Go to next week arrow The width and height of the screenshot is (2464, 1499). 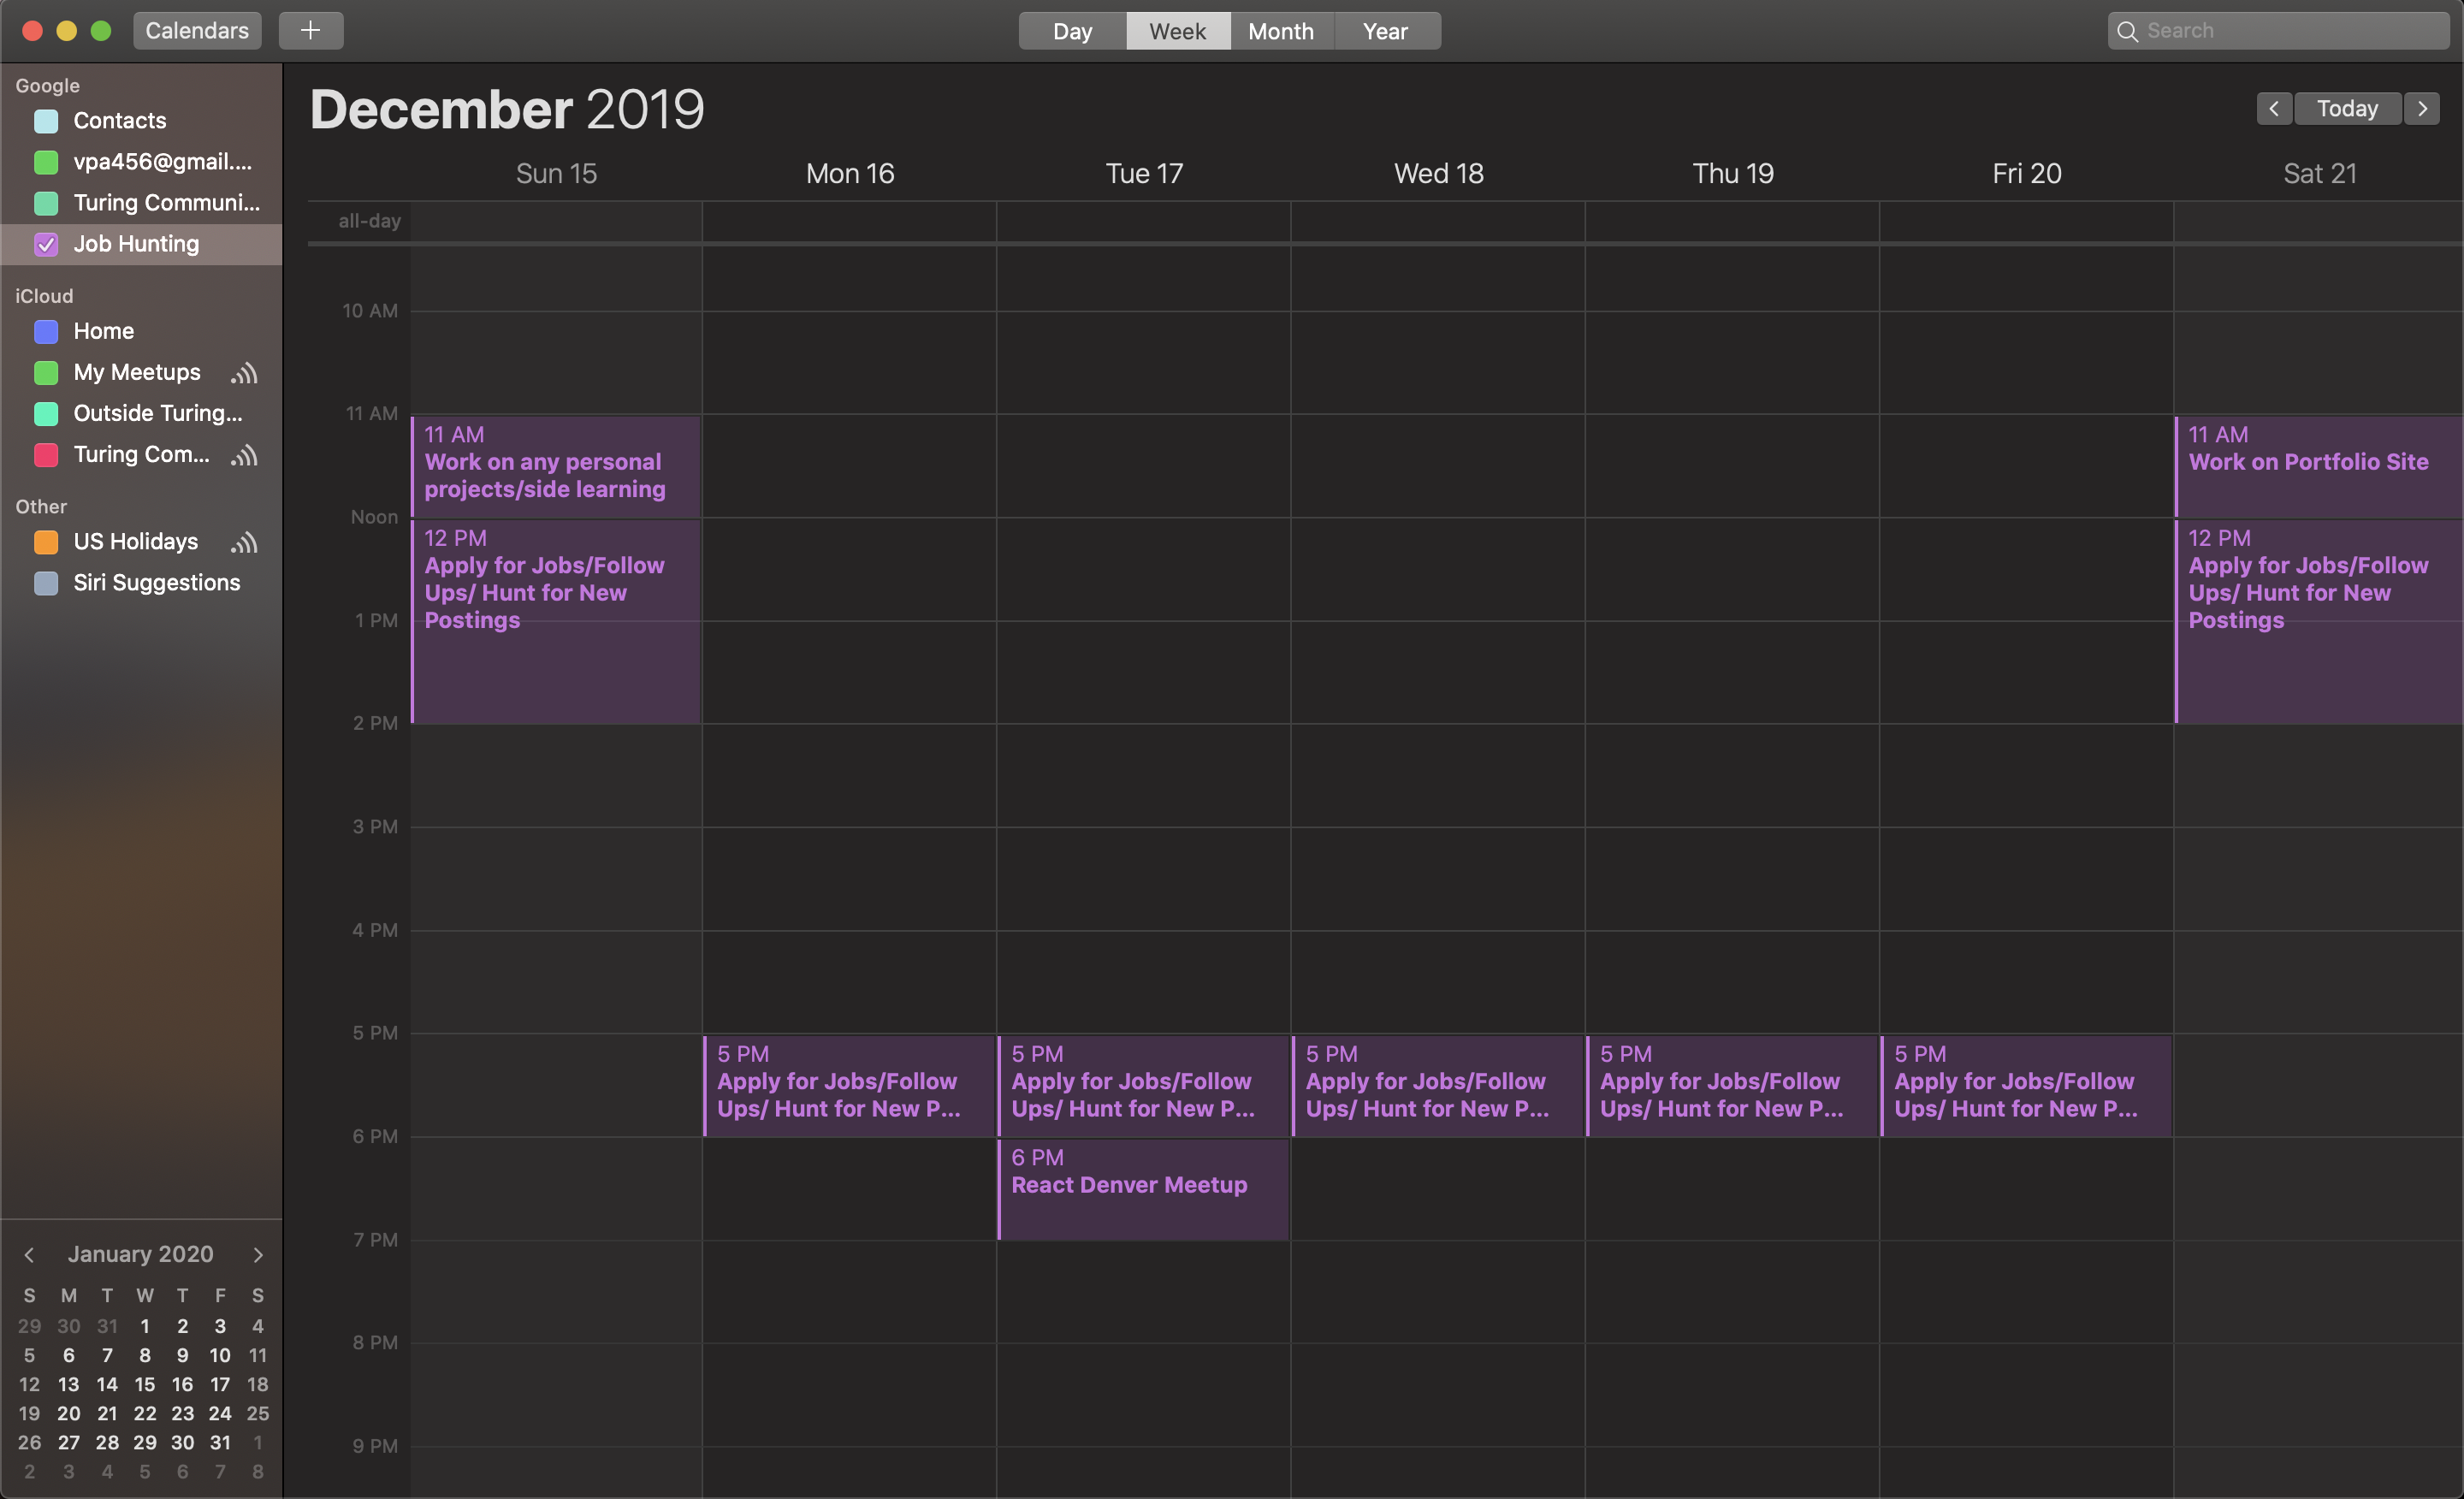[2421, 108]
